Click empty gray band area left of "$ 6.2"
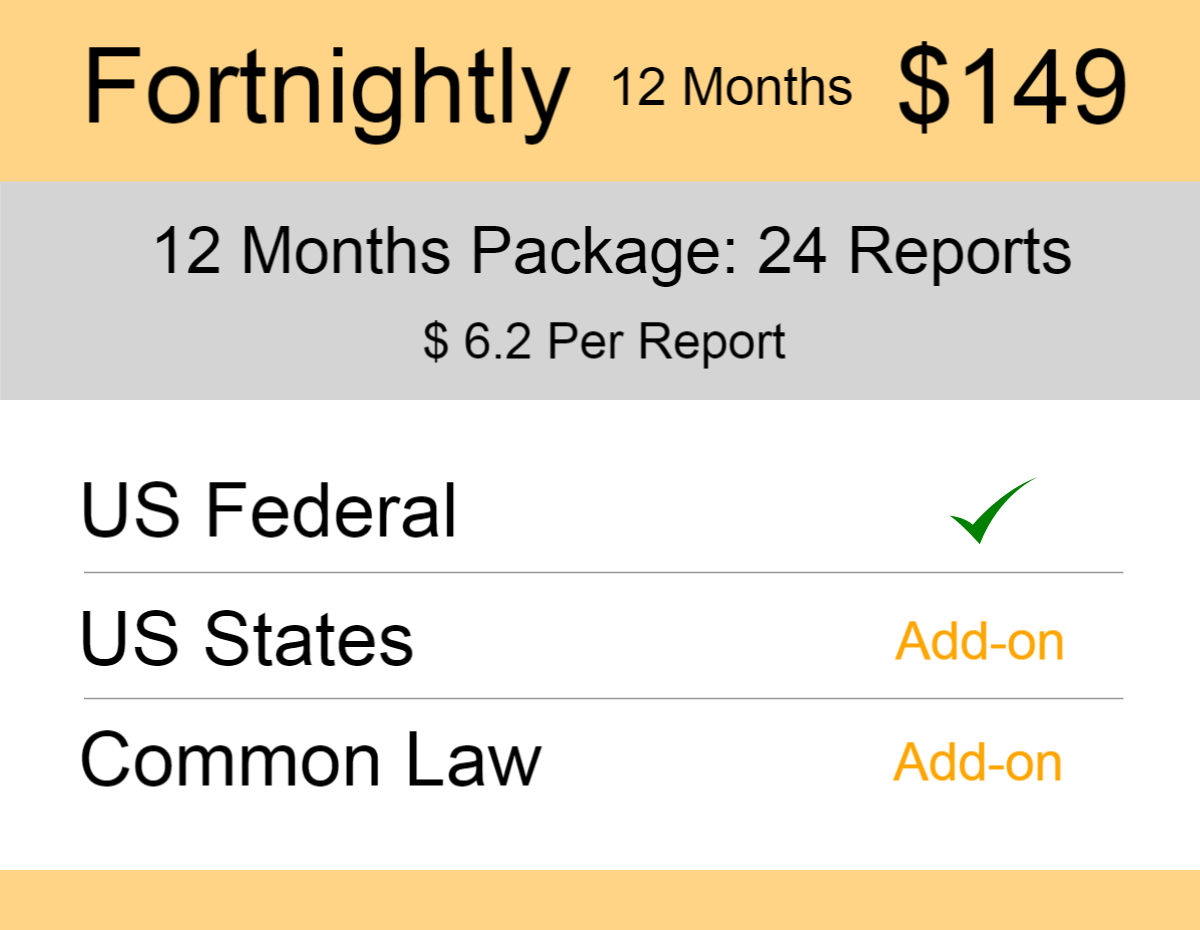Screen dimensions: 1200x930 (x=200, y=342)
